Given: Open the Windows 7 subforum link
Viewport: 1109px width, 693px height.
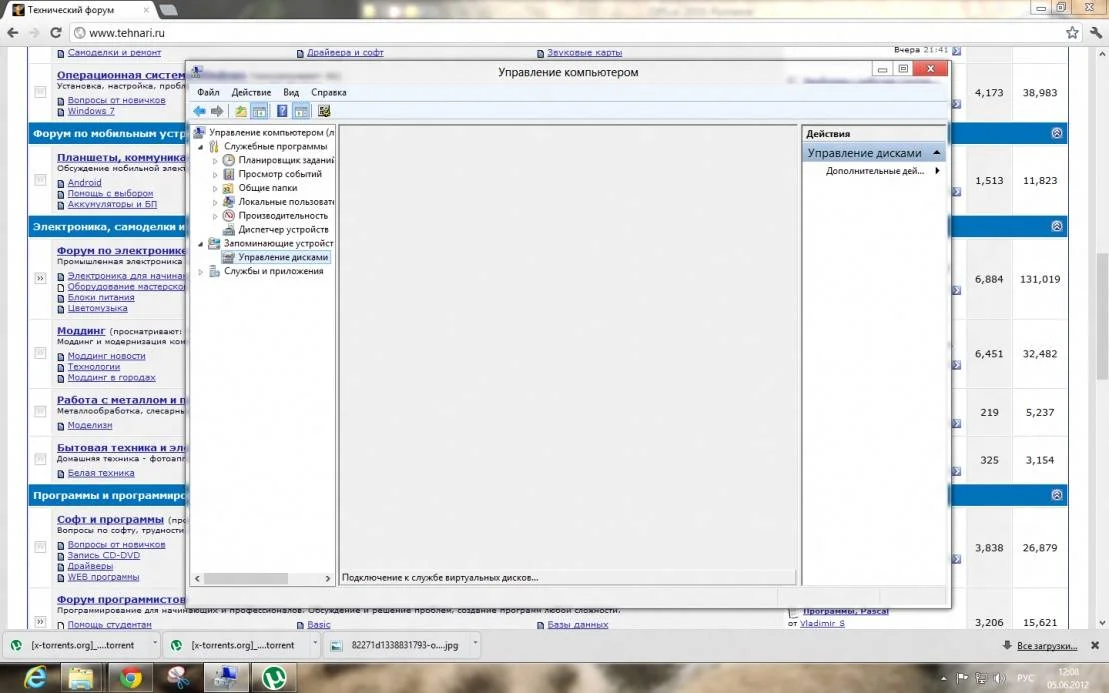Looking at the screenshot, I should point(91,111).
